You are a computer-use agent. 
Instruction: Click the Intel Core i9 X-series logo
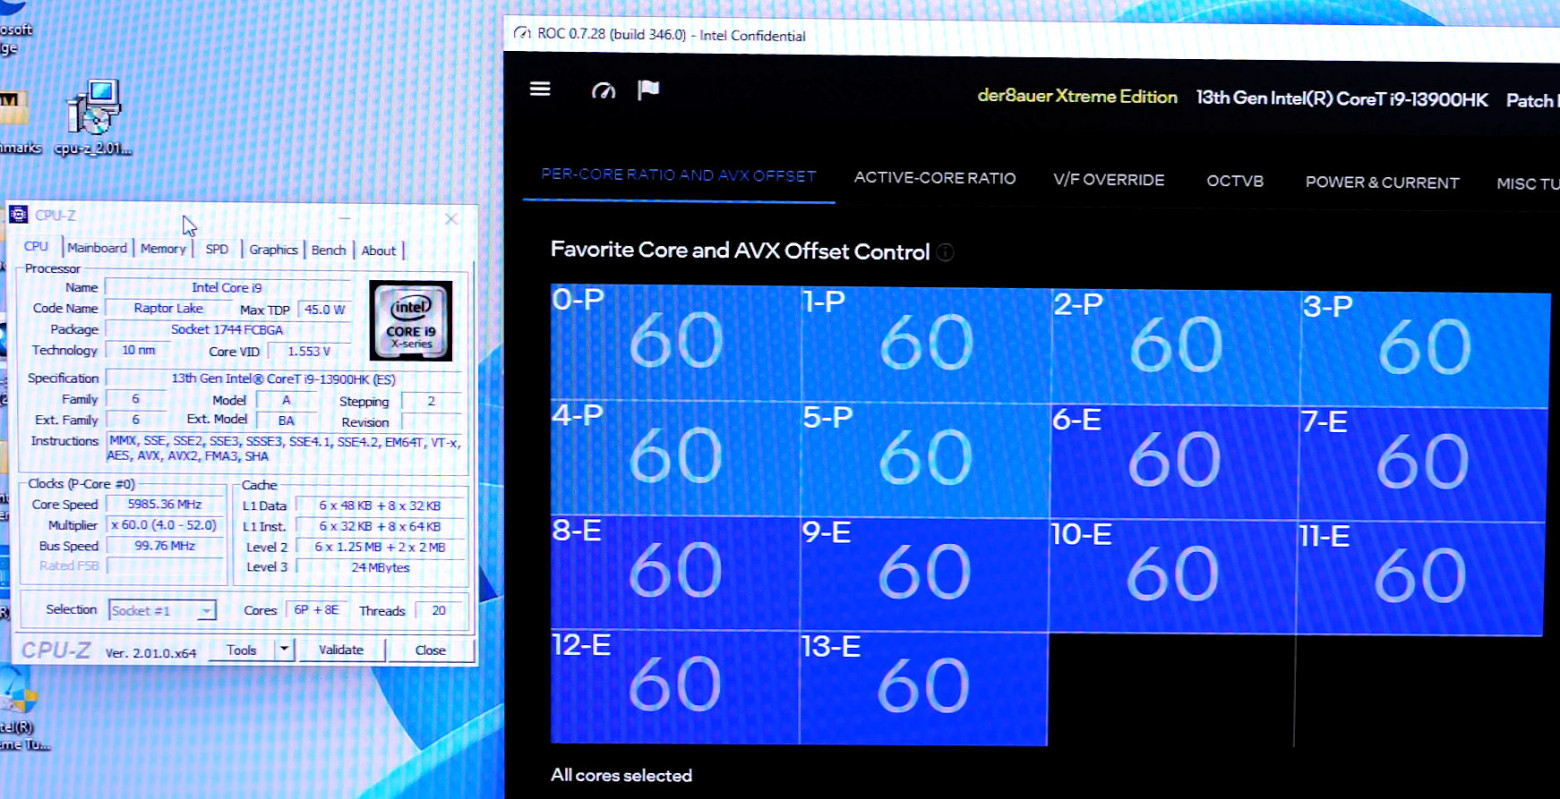point(411,320)
